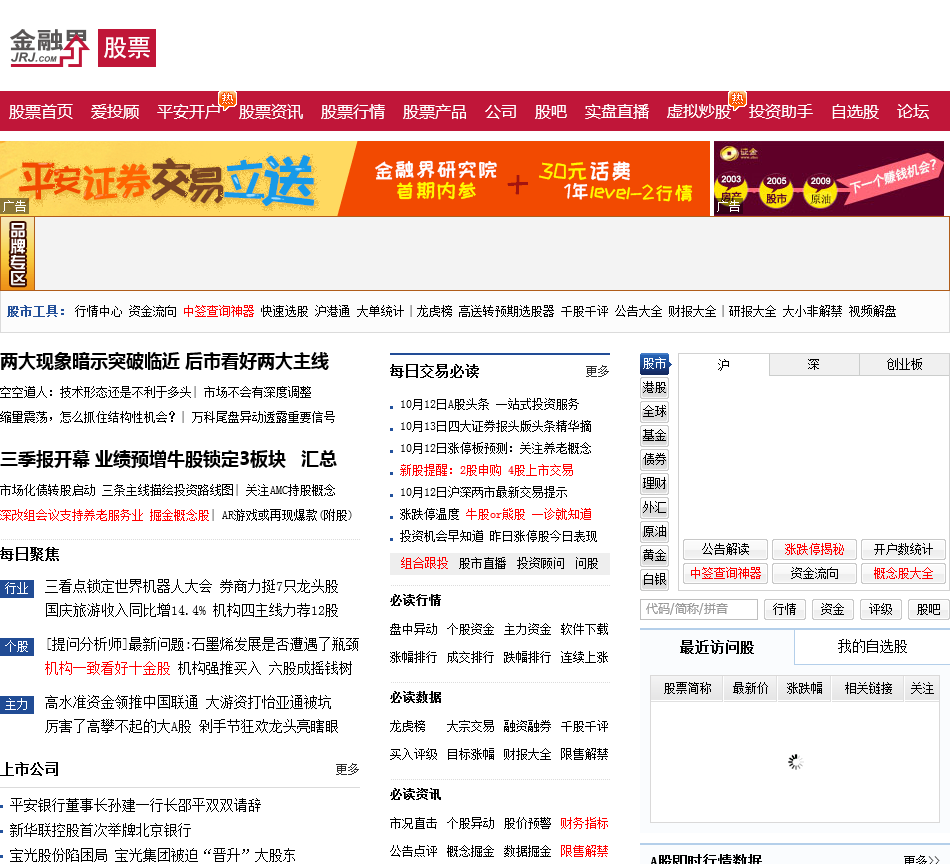Click the 涨跌停揭秘 button
The height and width of the screenshot is (864, 950).
point(814,550)
